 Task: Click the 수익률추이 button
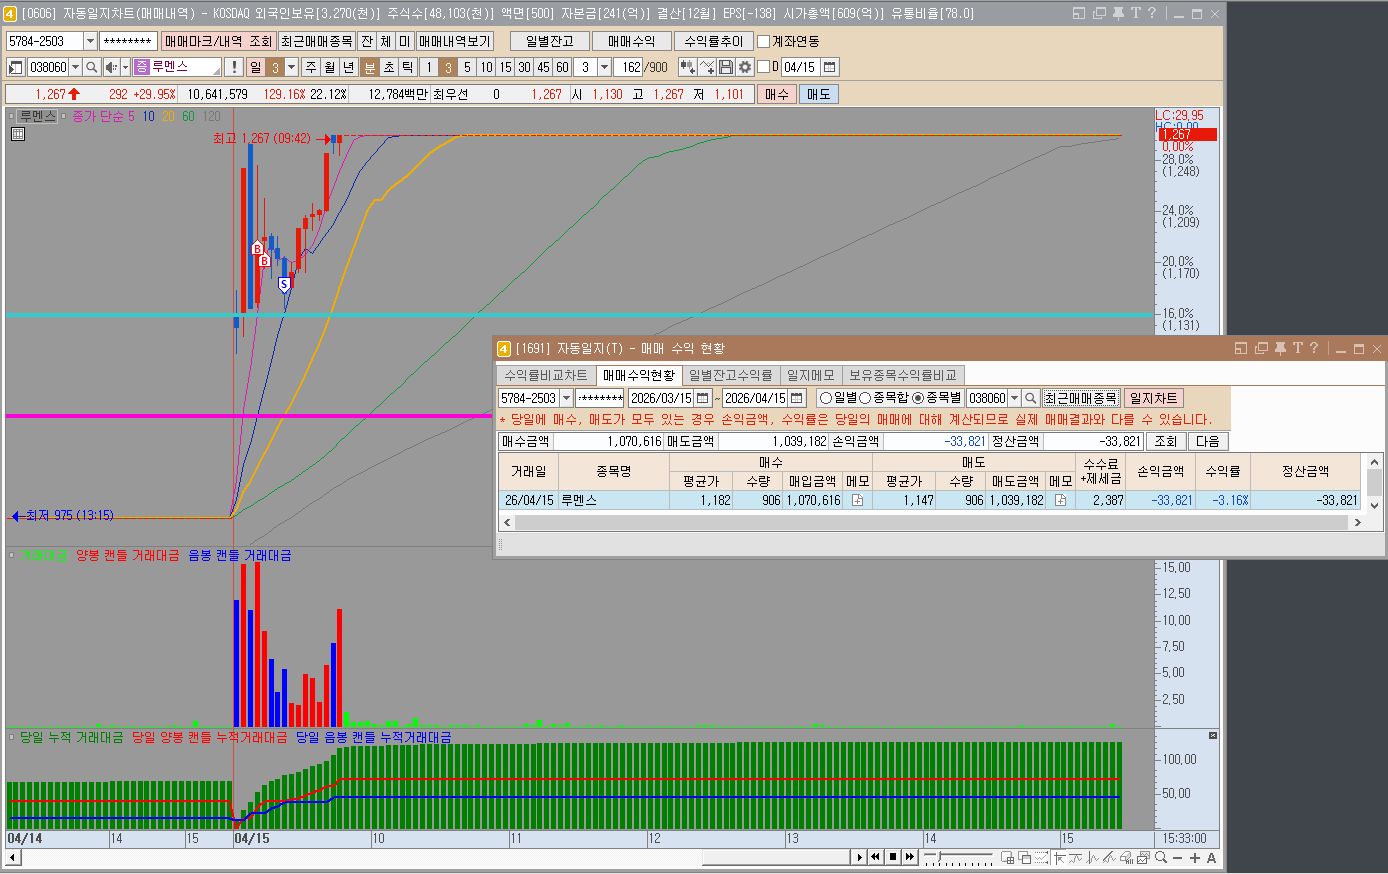click(714, 41)
